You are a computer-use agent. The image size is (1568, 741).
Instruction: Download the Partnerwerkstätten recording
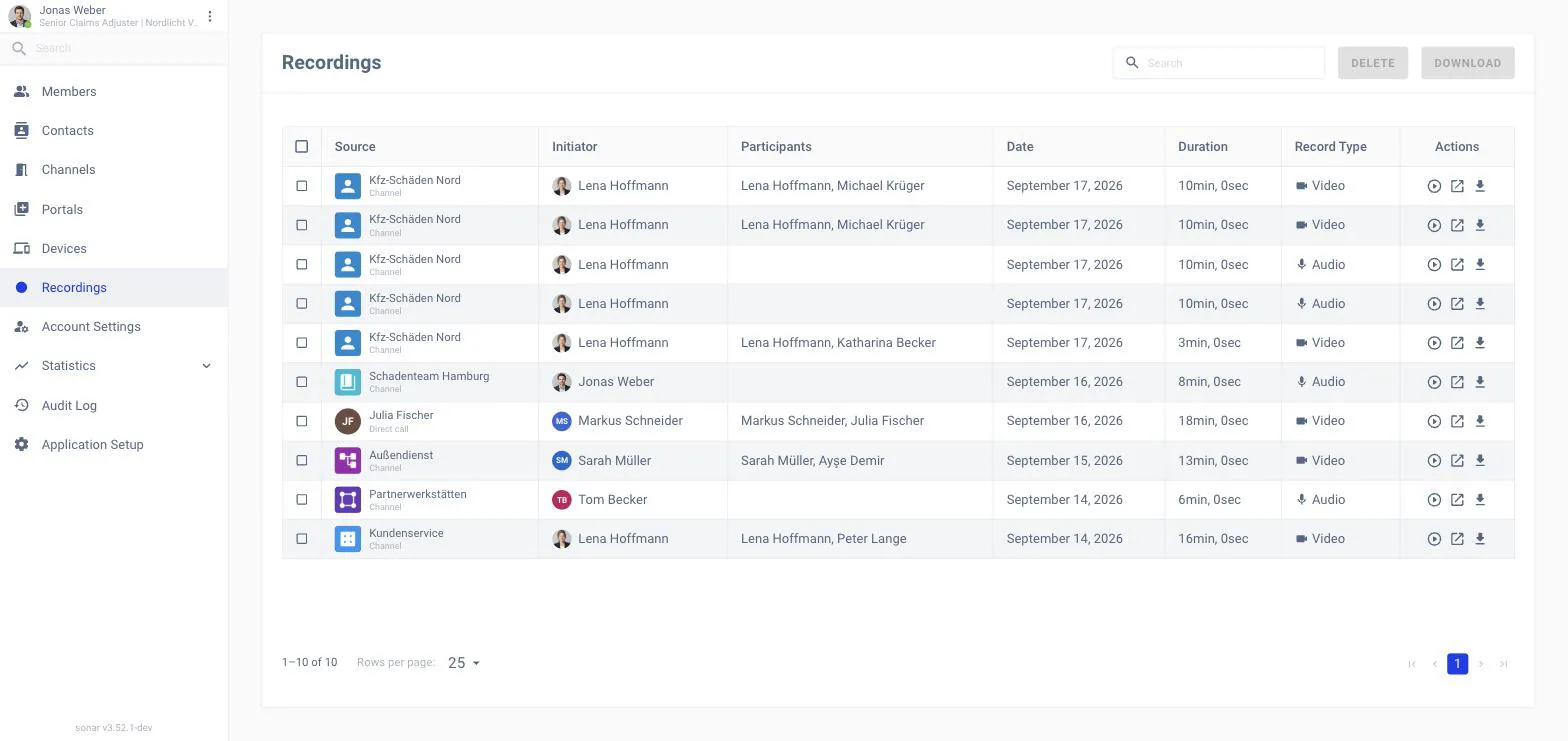click(x=1480, y=500)
